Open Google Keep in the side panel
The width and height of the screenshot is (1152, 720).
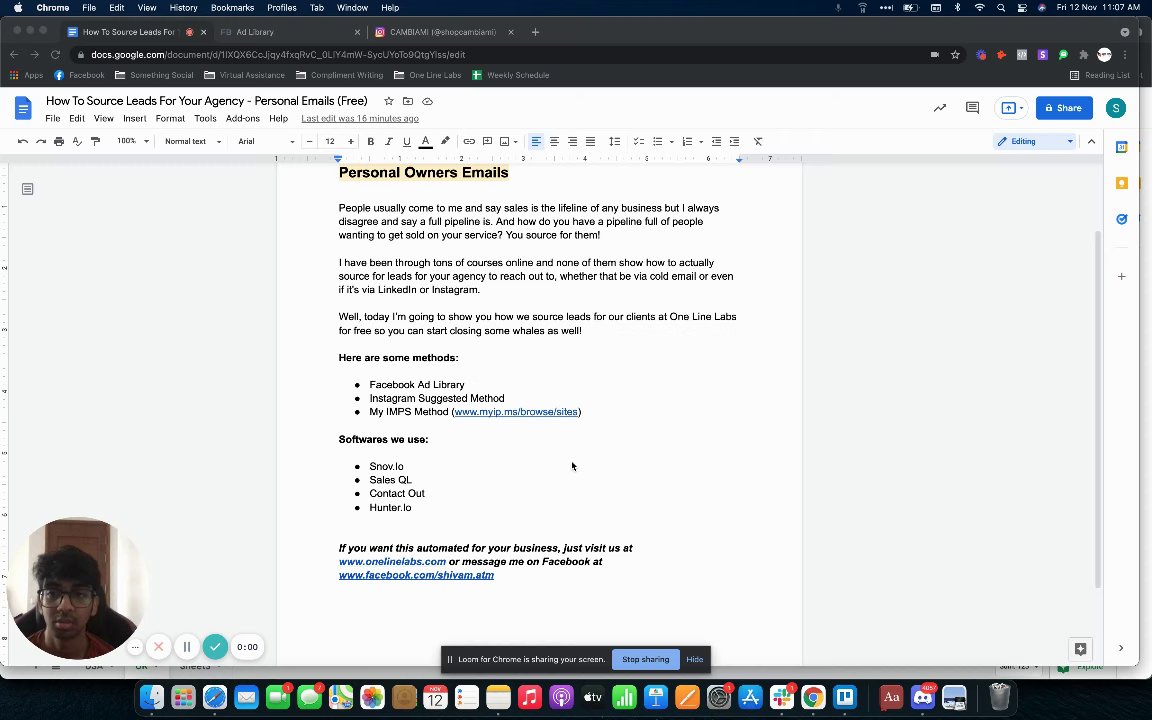coord(1121,183)
